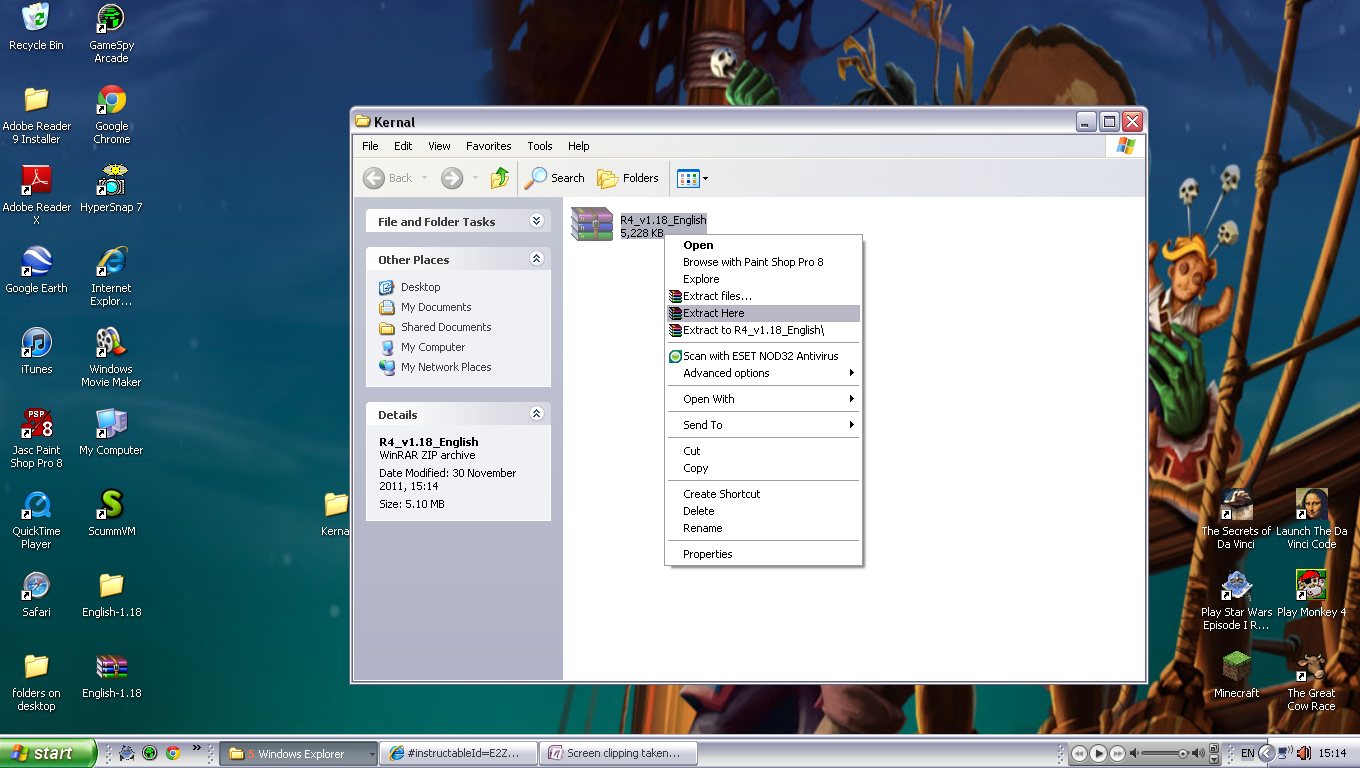Click the Start button

(48, 753)
